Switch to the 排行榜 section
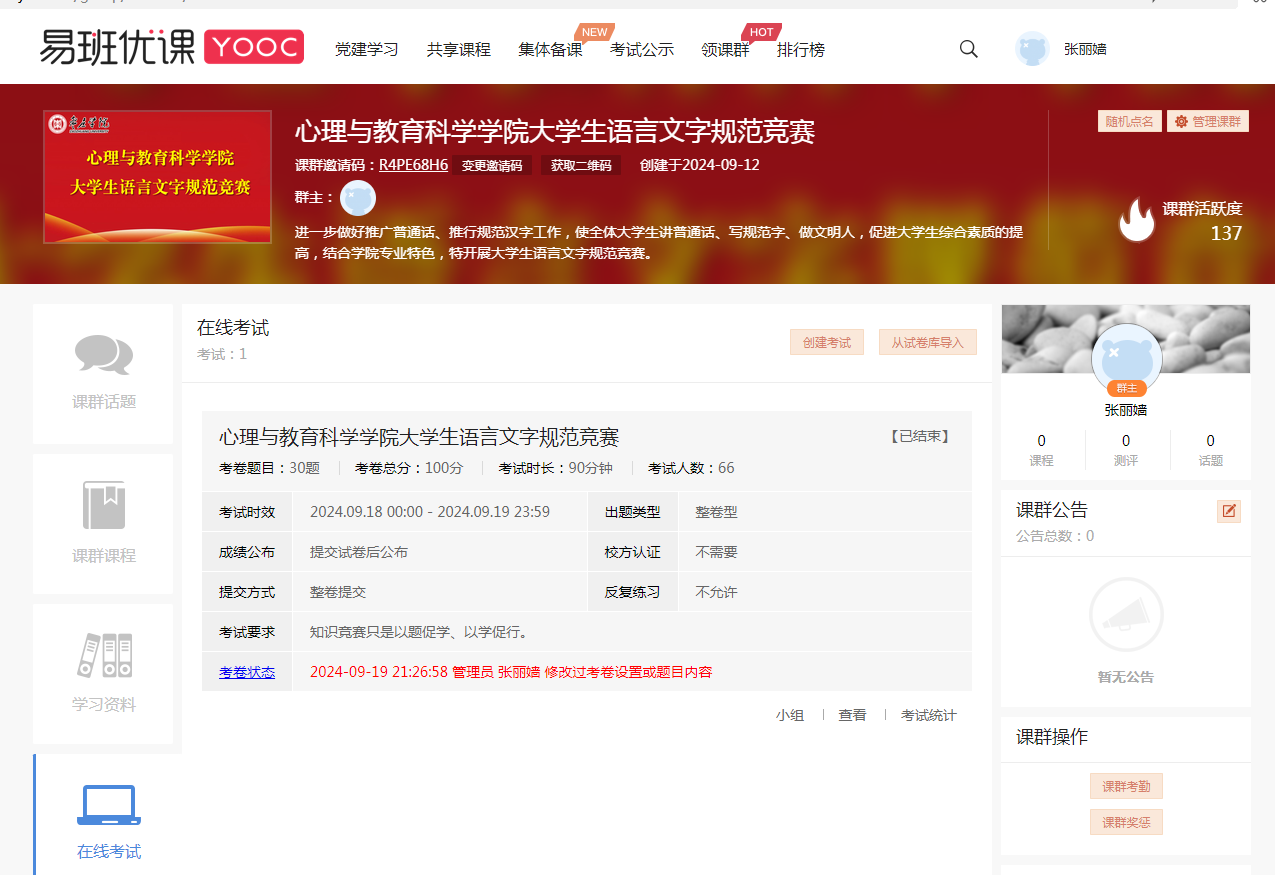Screen dimensions: 1275x875 pos(801,50)
